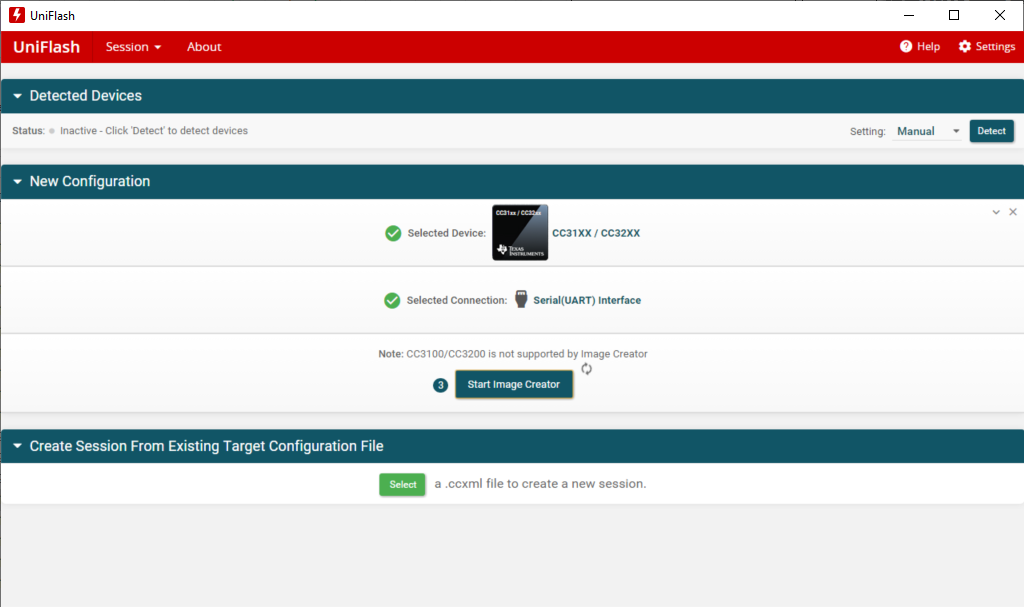The width and height of the screenshot is (1024, 607).
Task: Collapse Create Session From Existing Target Configuration File
Action: 18,446
